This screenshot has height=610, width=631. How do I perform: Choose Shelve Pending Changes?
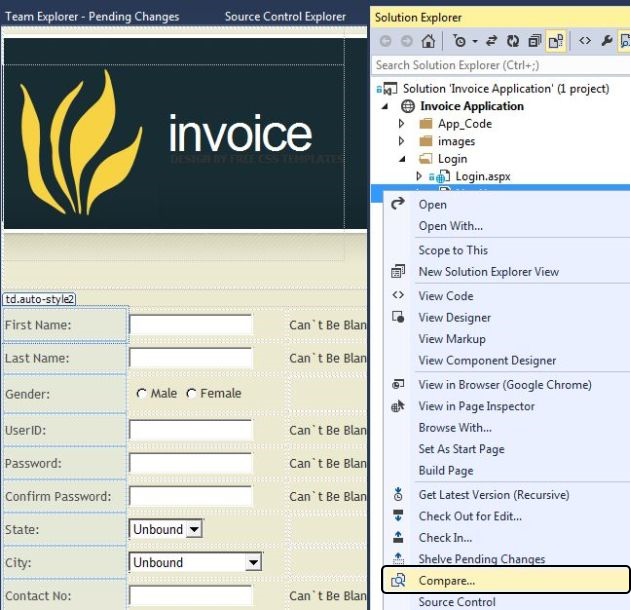(x=482, y=559)
